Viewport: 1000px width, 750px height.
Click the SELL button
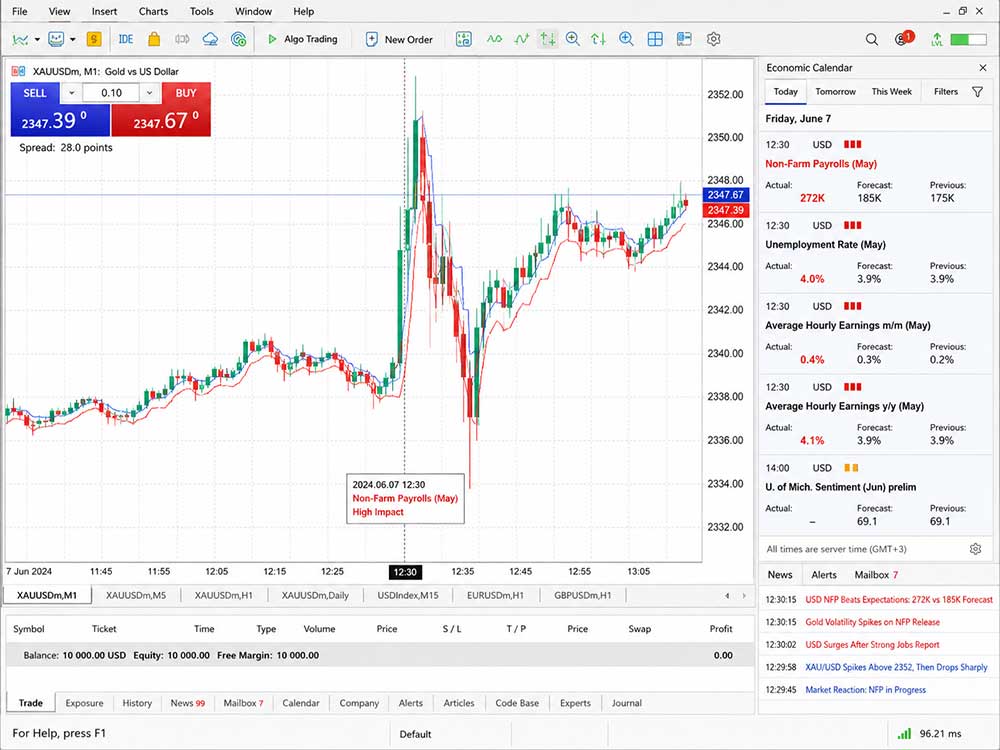[35, 93]
